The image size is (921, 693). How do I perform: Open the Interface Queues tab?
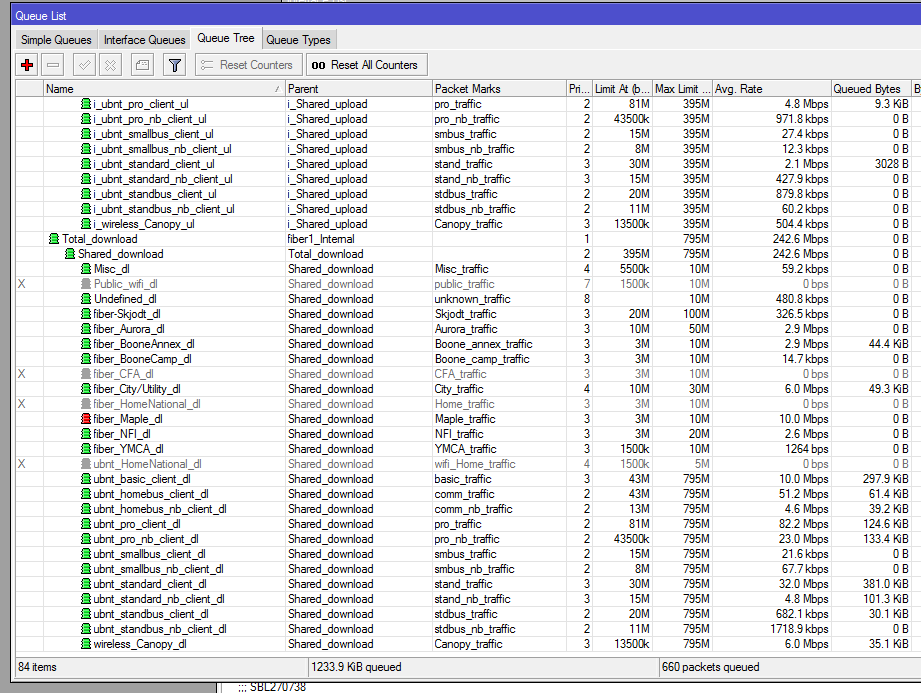click(x=145, y=40)
